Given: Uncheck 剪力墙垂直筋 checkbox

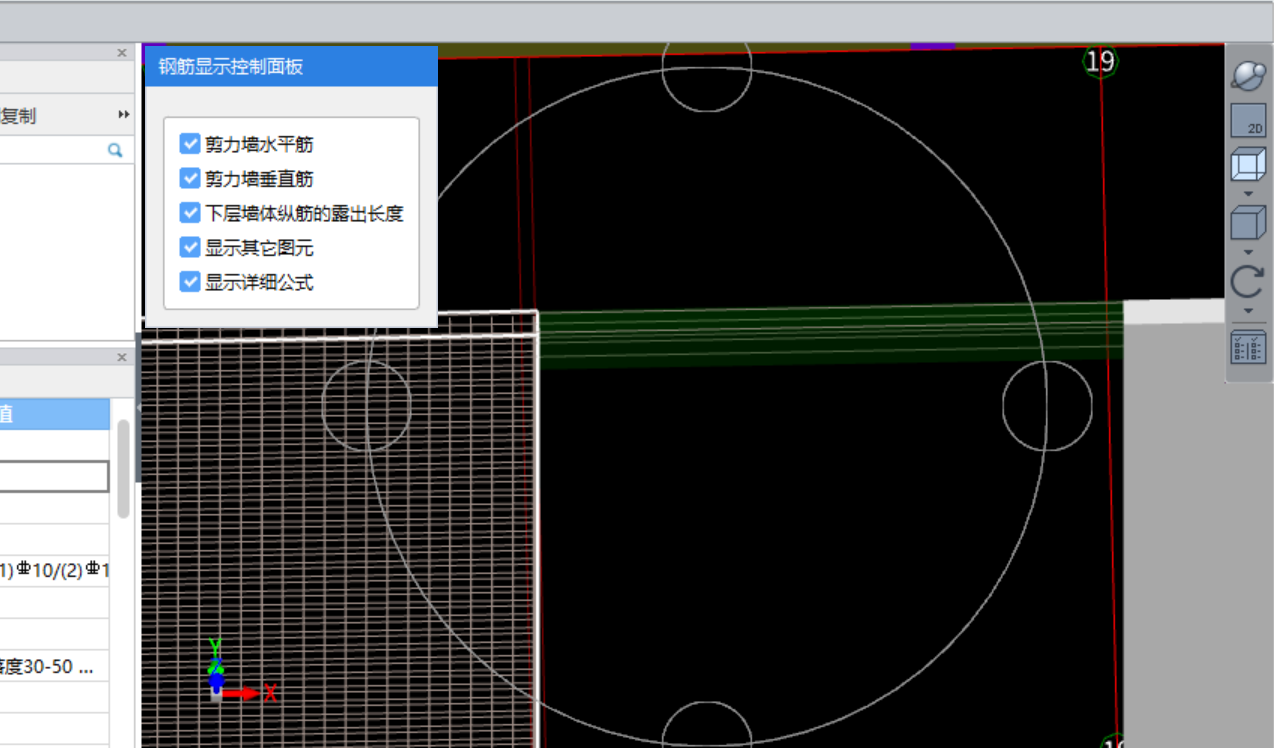Looking at the screenshot, I should [x=190, y=178].
